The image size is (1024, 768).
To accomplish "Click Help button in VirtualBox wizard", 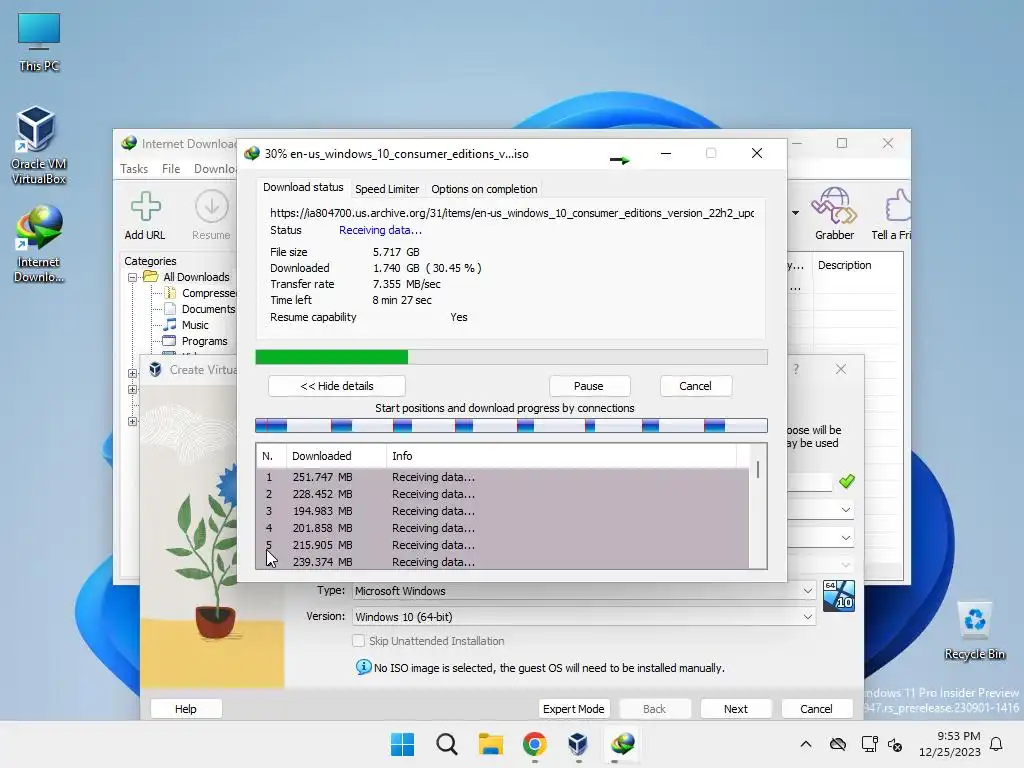I will [x=185, y=709].
